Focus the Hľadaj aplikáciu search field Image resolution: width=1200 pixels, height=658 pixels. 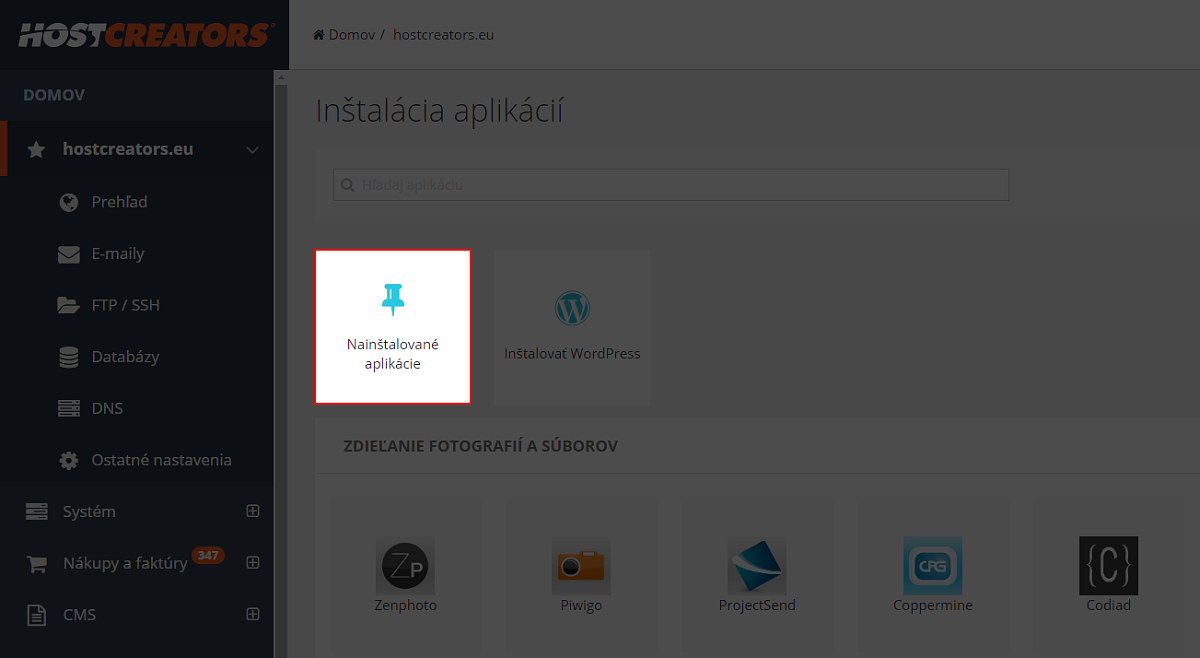pyautogui.click(x=671, y=185)
